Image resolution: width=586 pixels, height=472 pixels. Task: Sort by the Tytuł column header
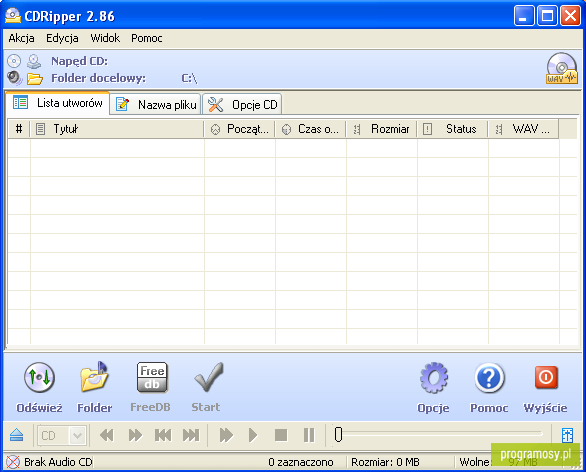point(117,129)
